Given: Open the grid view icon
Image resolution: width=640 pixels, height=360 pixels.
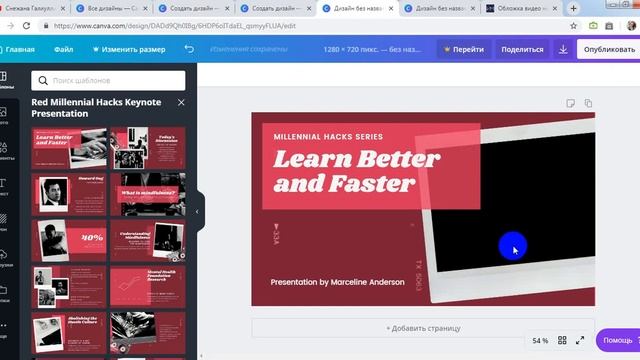Looking at the screenshot, I should (x=562, y=340).
